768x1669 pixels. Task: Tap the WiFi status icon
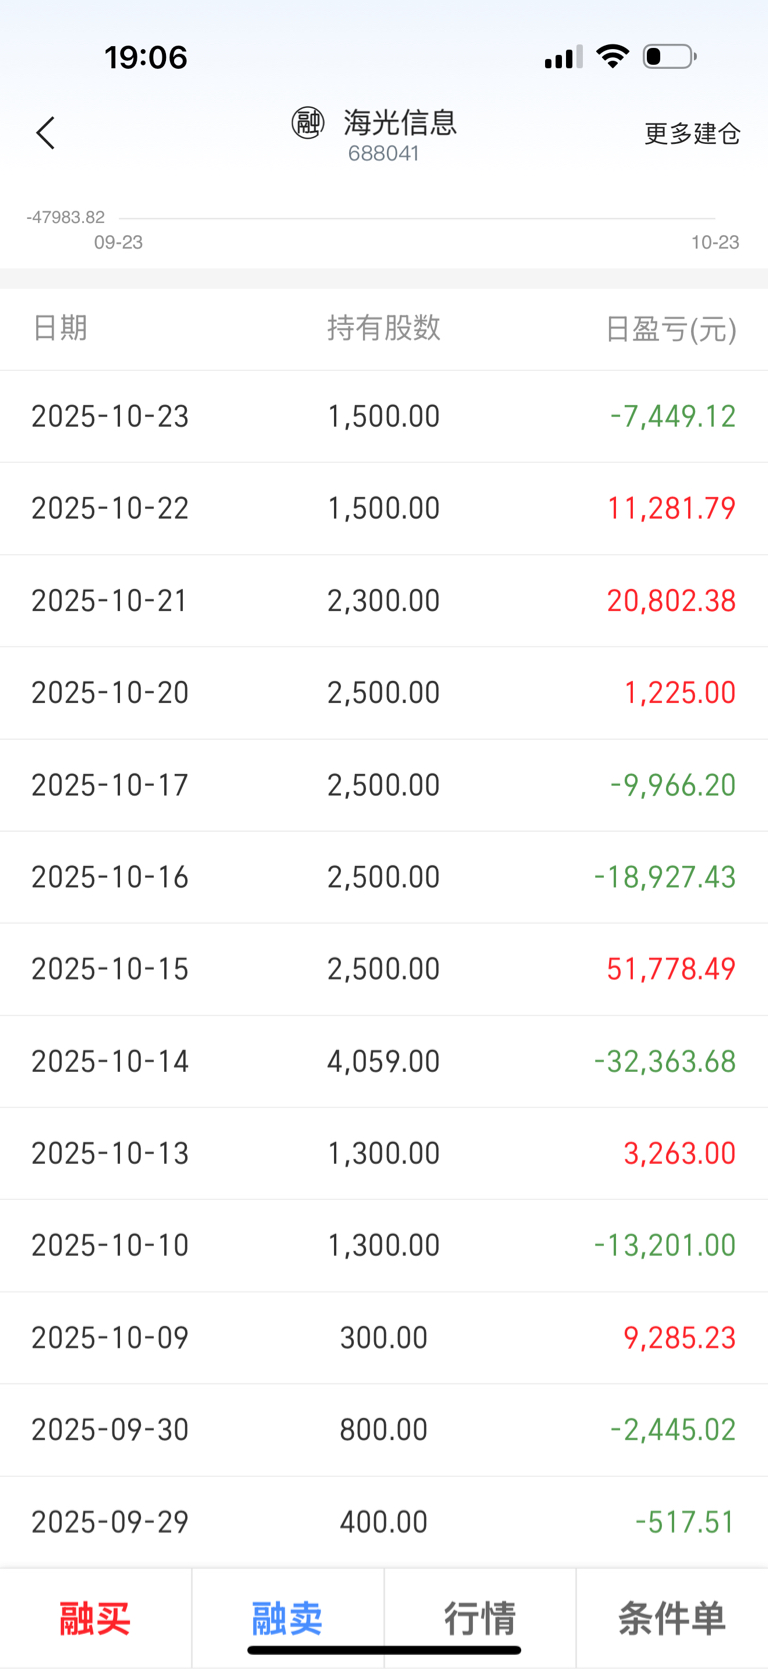click(612, 56)
